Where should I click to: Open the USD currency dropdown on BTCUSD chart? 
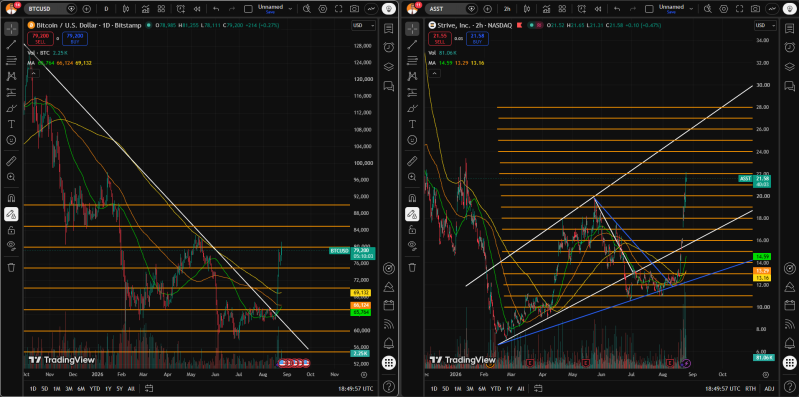click(x=363, y=25)
